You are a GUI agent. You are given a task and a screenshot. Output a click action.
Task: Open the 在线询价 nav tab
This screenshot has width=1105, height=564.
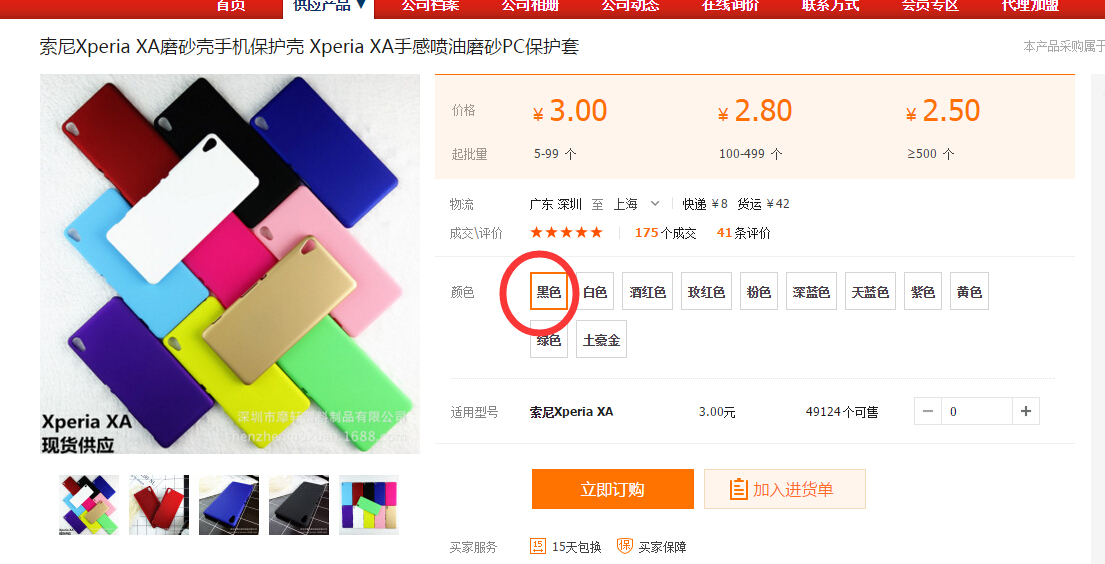tap(731, 6)
